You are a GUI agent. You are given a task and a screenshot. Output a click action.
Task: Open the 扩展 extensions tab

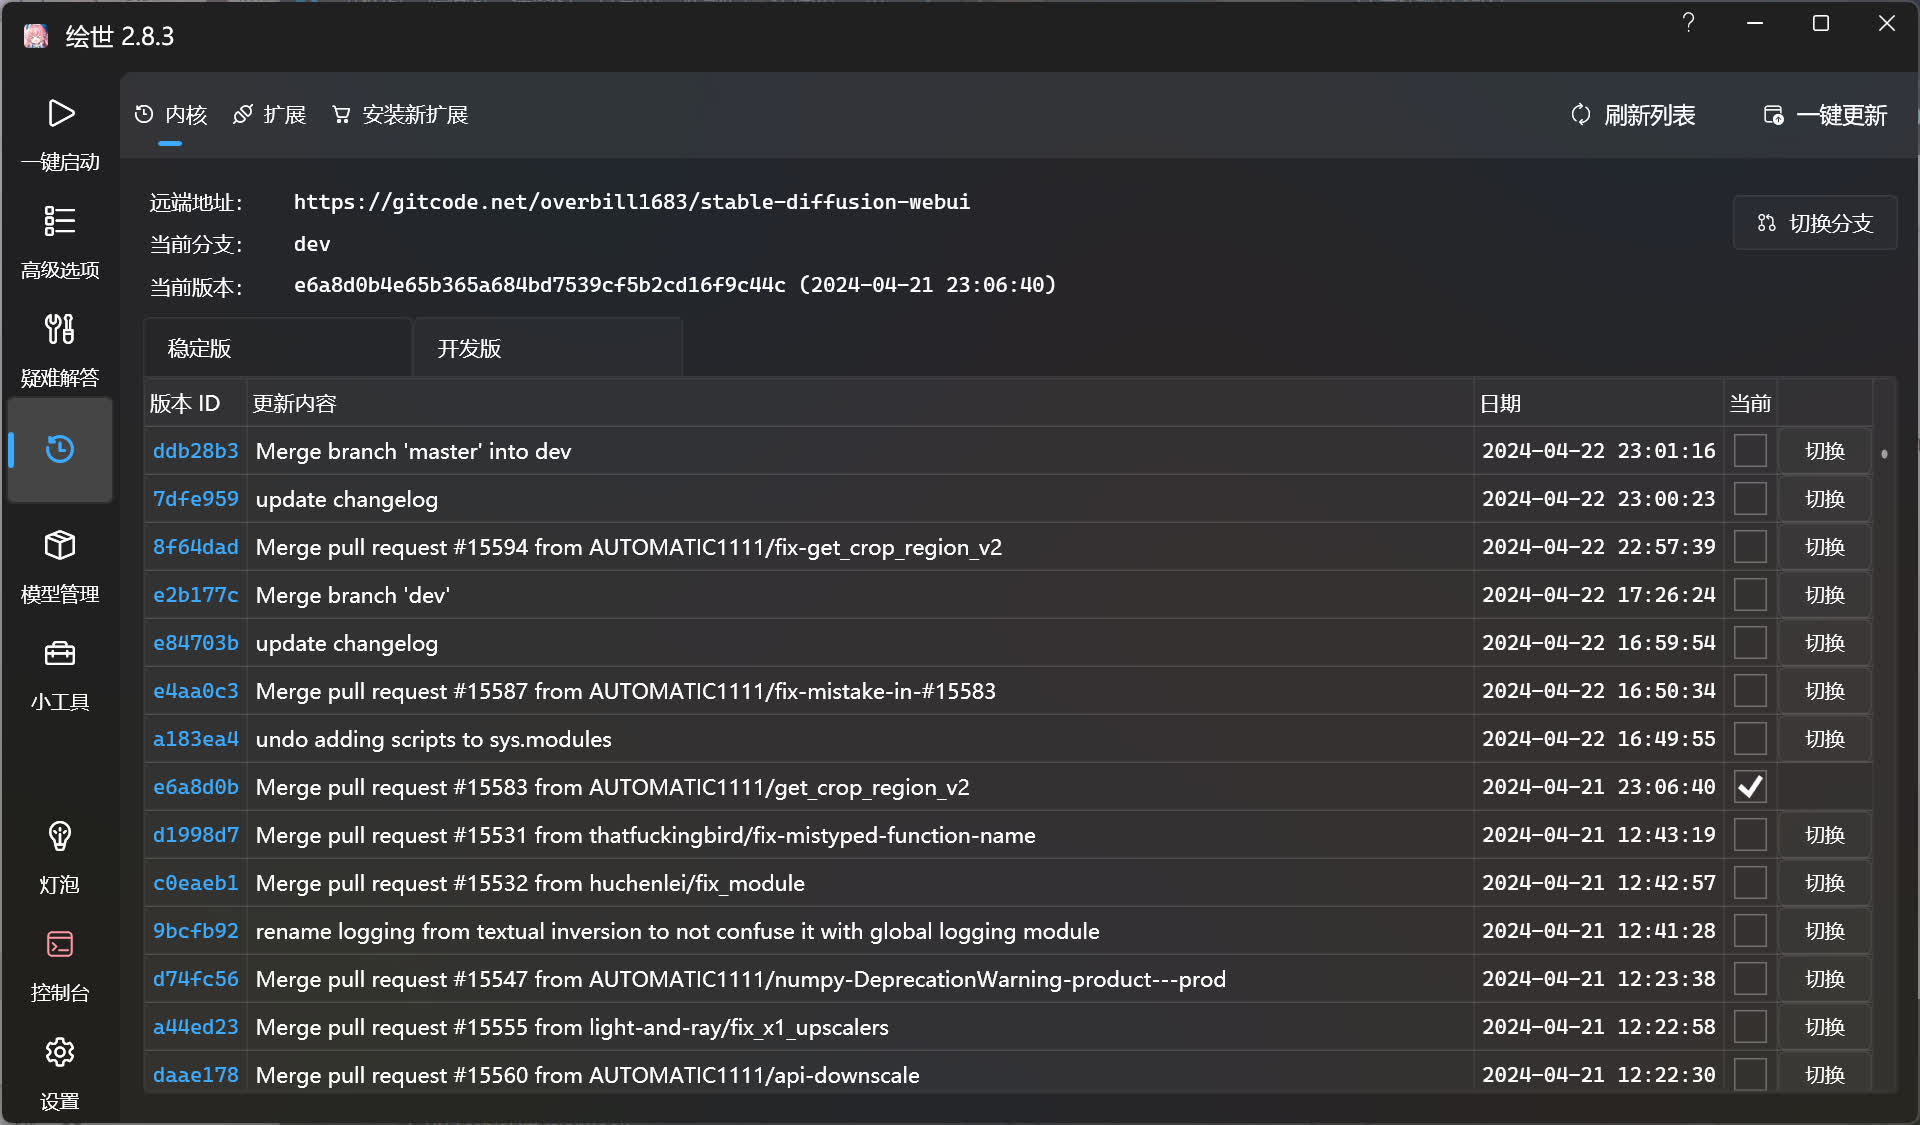[270, 115]
